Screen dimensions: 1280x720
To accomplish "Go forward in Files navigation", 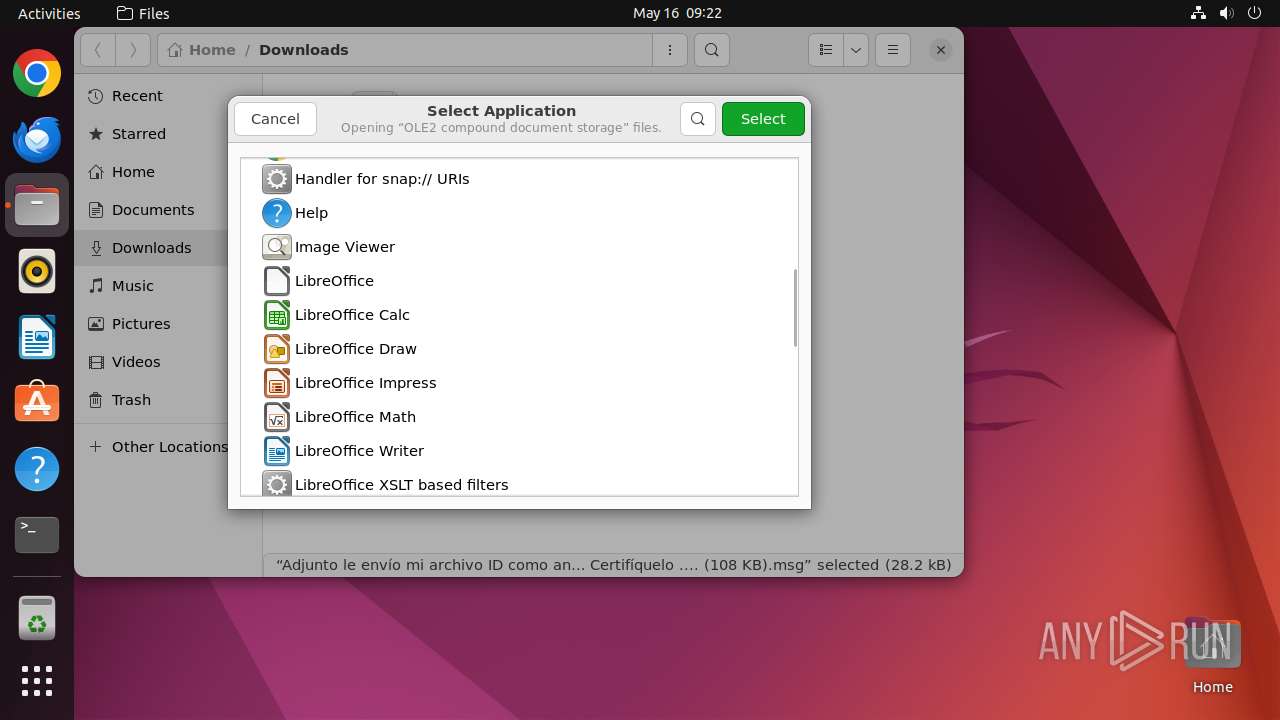I will pos(133,50).
